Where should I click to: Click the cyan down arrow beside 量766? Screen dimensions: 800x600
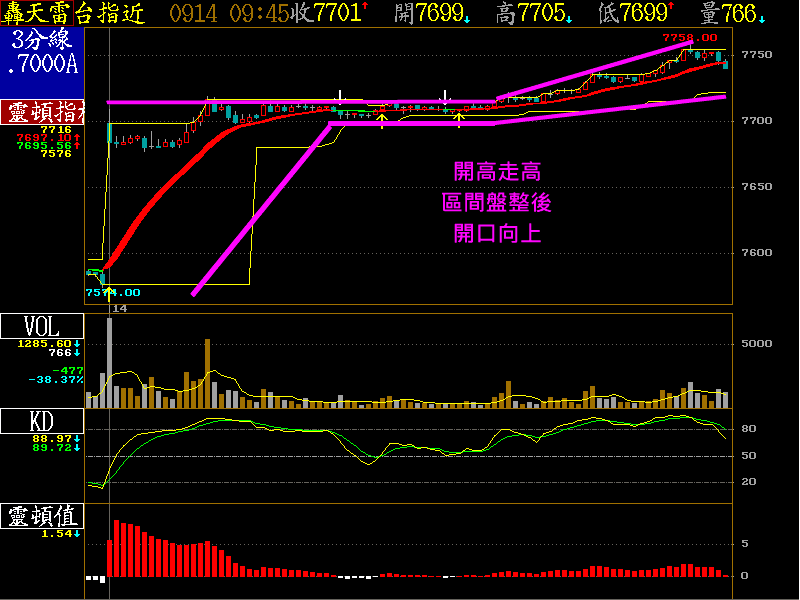click(761, 17)
